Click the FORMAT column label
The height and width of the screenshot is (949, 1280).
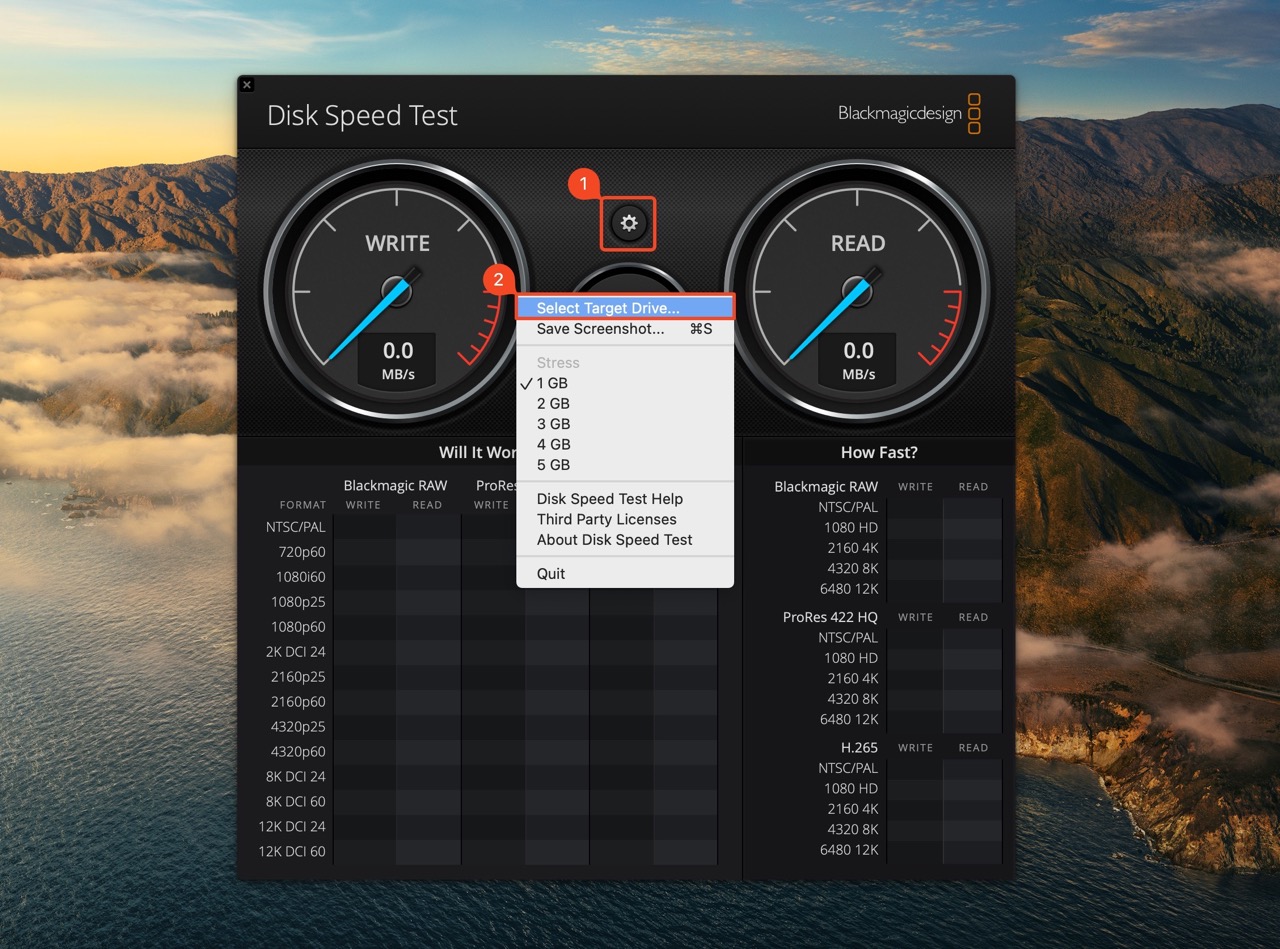(x=303, y=505)
